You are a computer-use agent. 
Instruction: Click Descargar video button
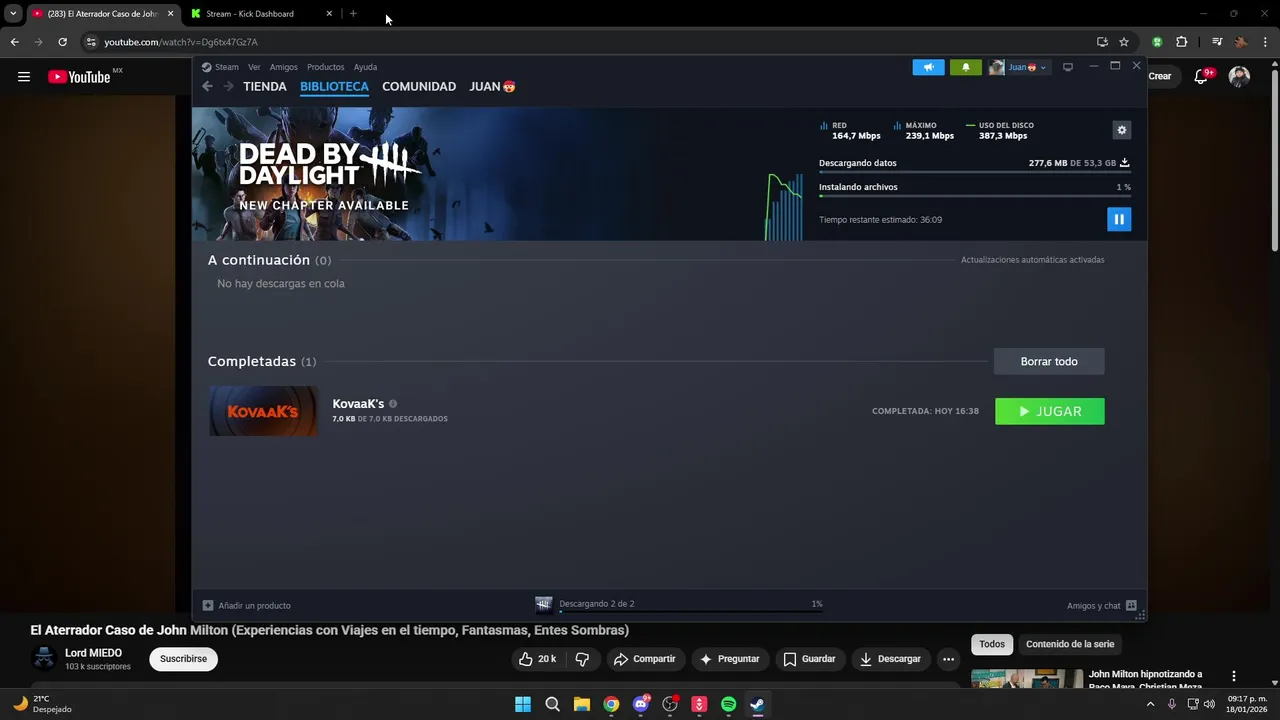(x=890, y=659)
